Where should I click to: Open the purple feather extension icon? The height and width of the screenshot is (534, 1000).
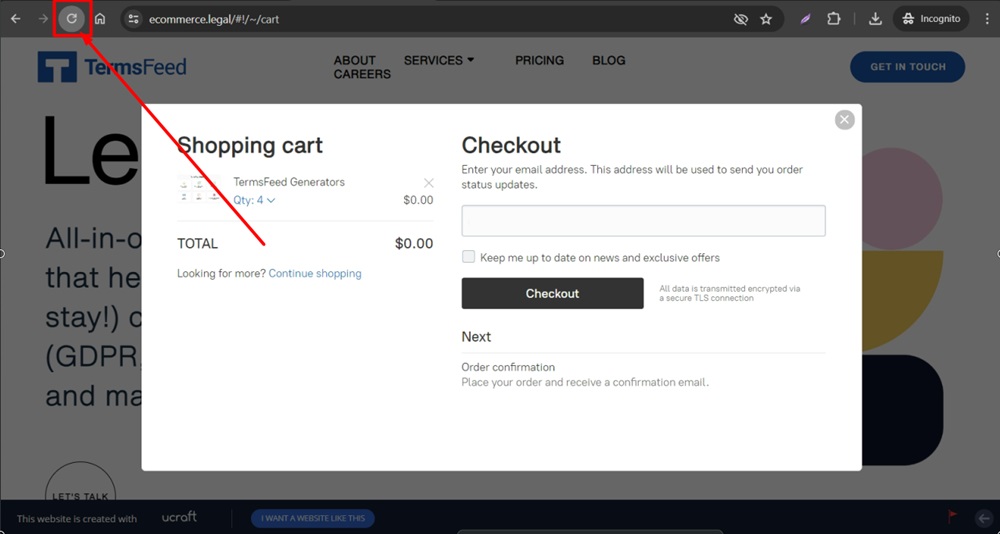point(806,19)
